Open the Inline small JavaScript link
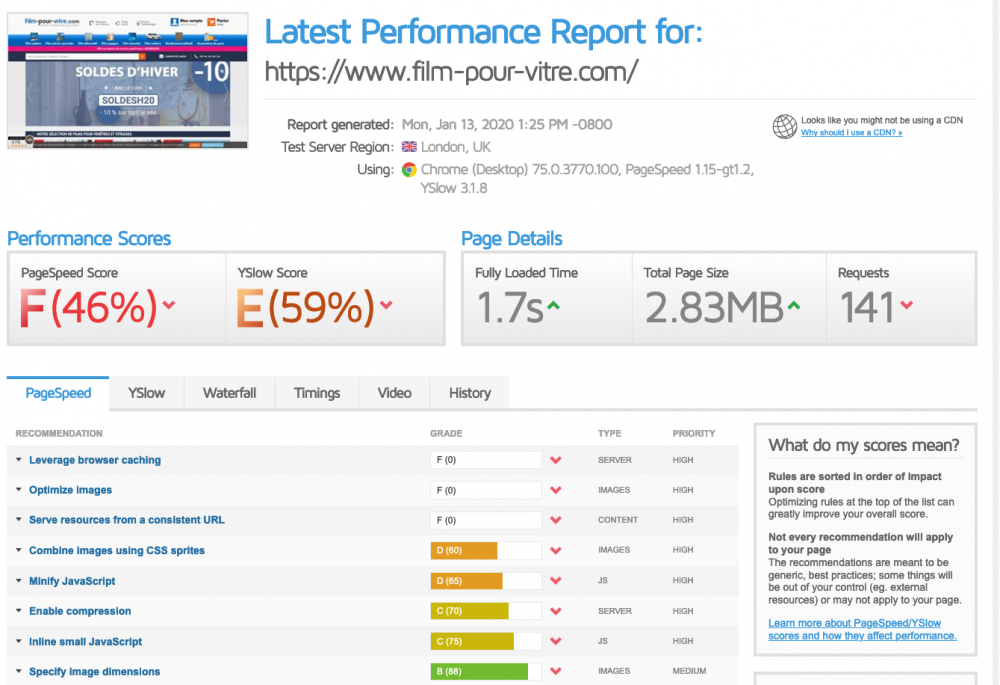 pyautogui.click(x=85, y=642)
